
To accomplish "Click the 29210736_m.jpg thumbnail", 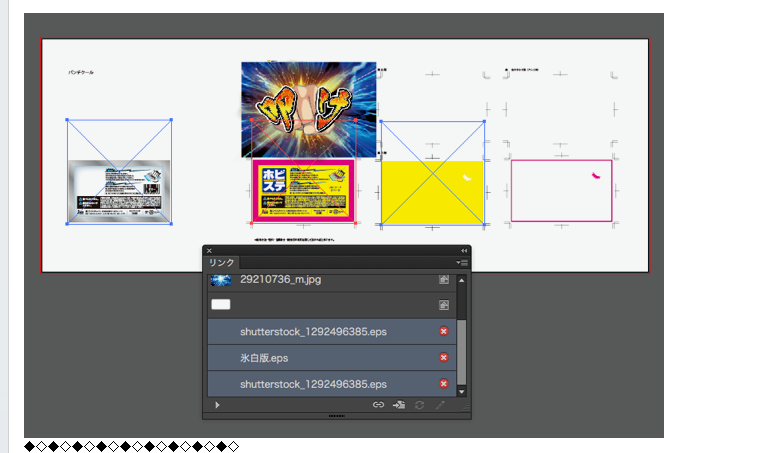I will pos(220,280).
